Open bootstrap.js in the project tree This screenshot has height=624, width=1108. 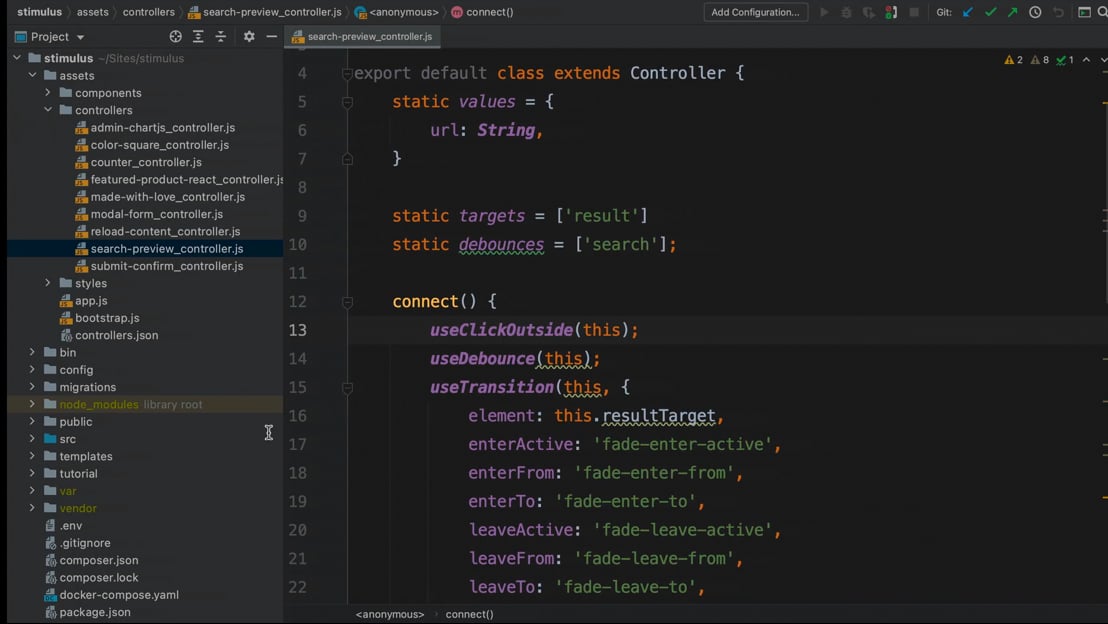(x=107, y=318)
